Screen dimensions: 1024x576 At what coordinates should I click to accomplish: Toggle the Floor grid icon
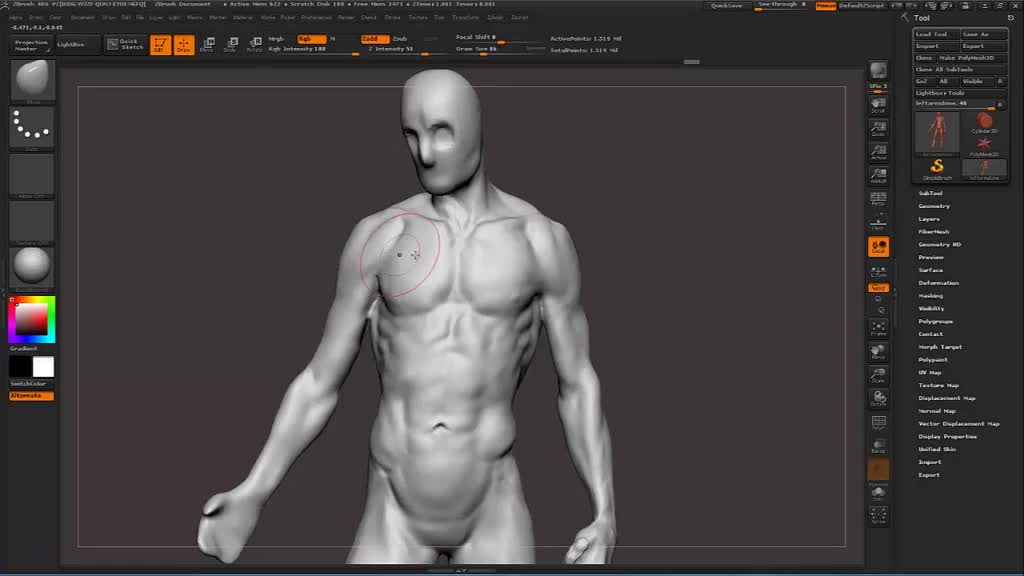(x=878, y=222)
